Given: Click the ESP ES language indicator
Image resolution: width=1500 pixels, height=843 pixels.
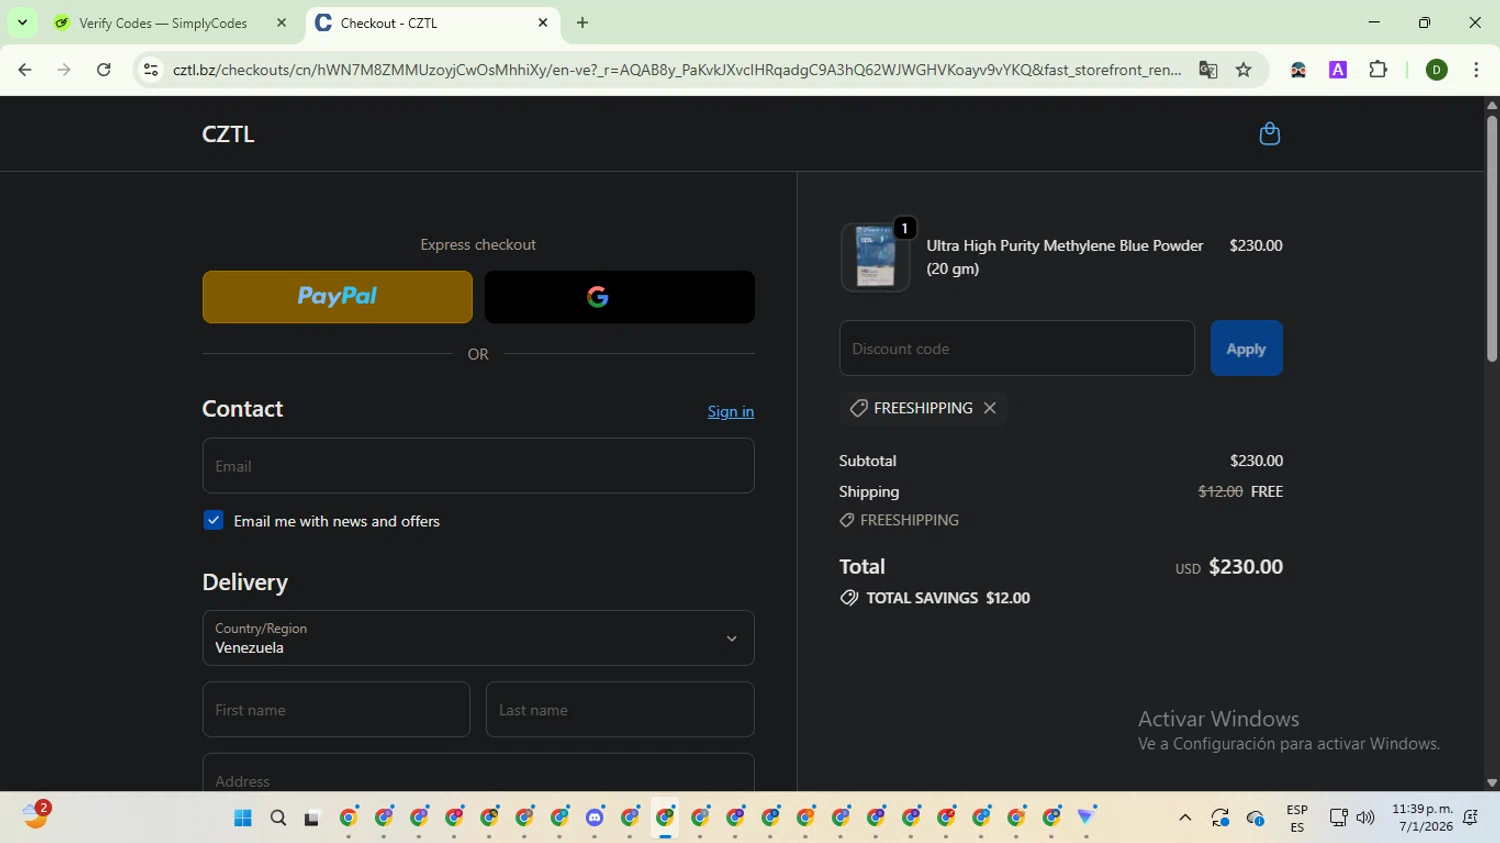Looking at the screenshot, I should [1297, 818].
